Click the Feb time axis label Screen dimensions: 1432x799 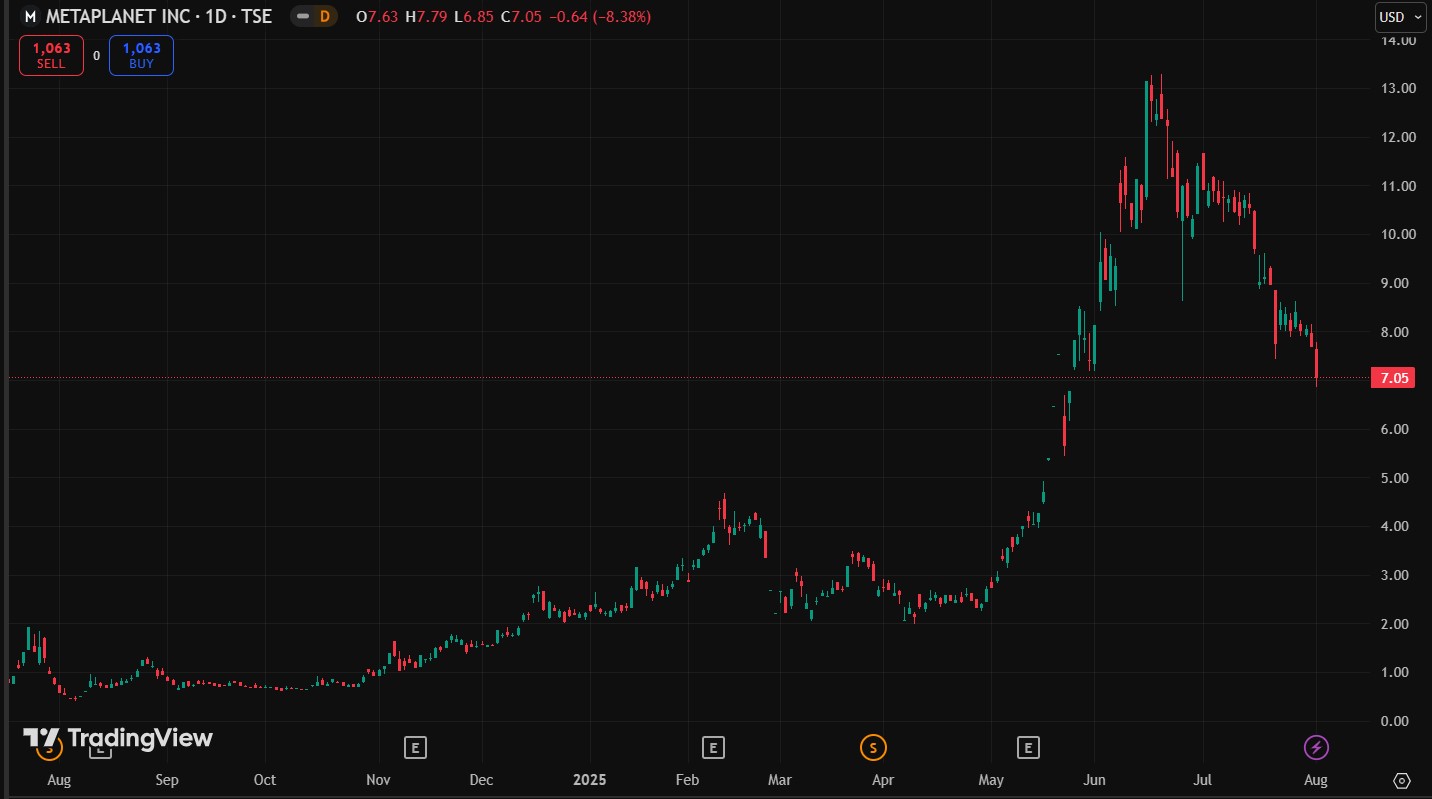coord(689,780)
